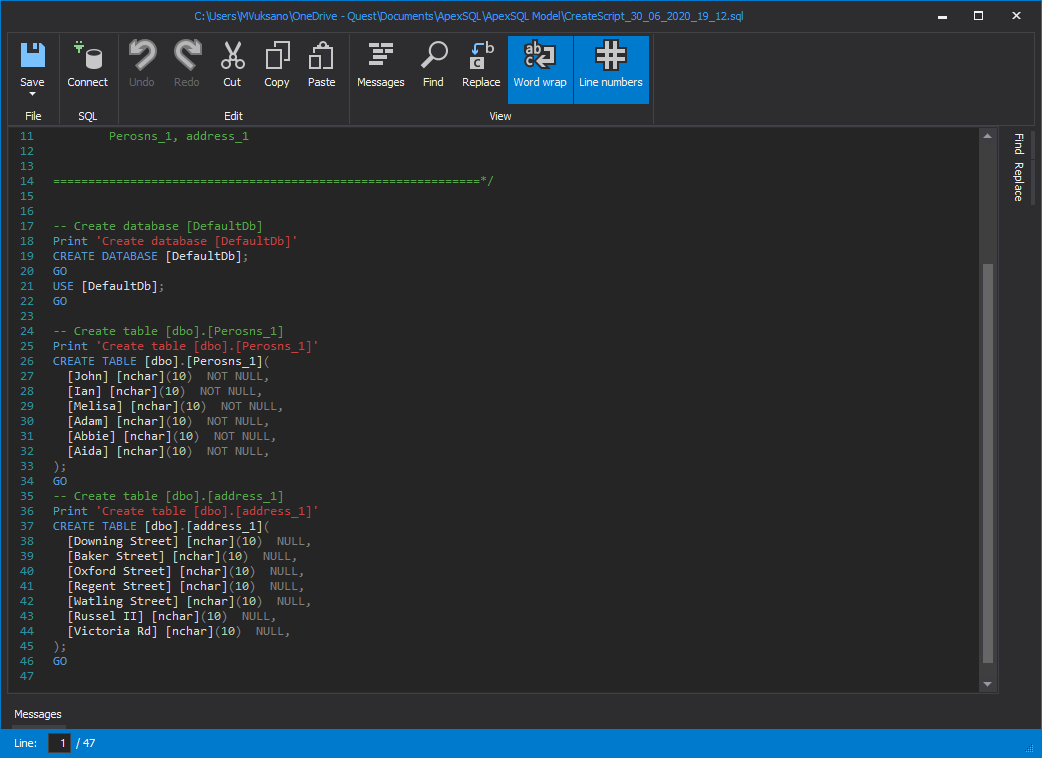Toggle the Messages panel
The width and height of the screenshot is (1042, 758).
381,62
